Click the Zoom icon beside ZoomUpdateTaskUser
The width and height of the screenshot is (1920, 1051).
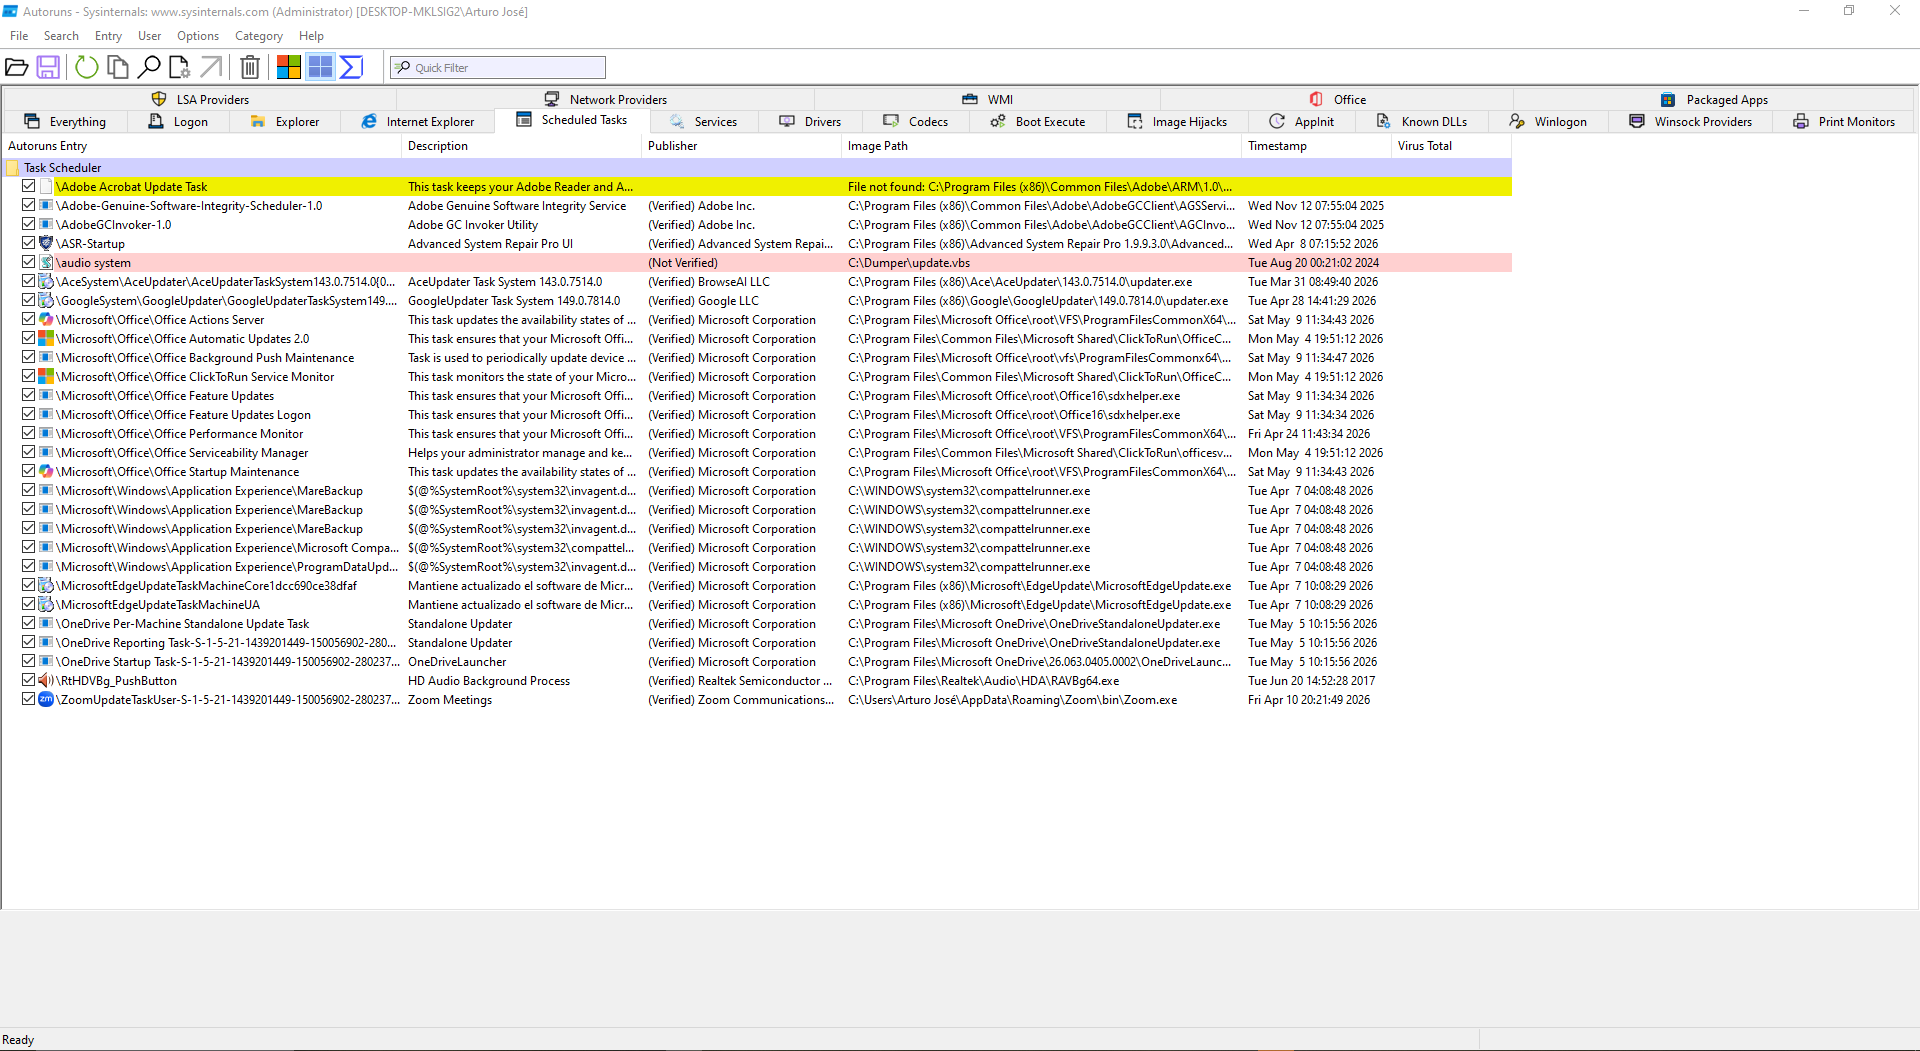[46, 700]
